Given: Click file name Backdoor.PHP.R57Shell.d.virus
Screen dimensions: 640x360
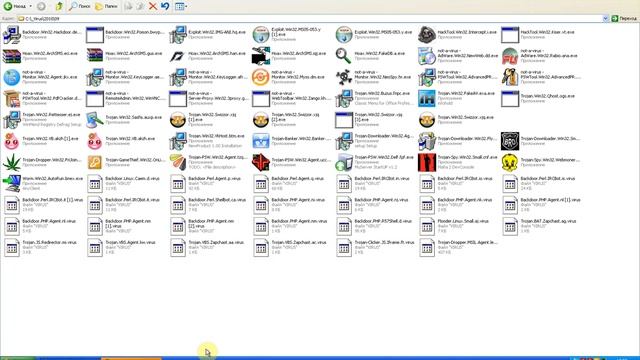Looking at the screenshot, I should (x=383, y=221).
